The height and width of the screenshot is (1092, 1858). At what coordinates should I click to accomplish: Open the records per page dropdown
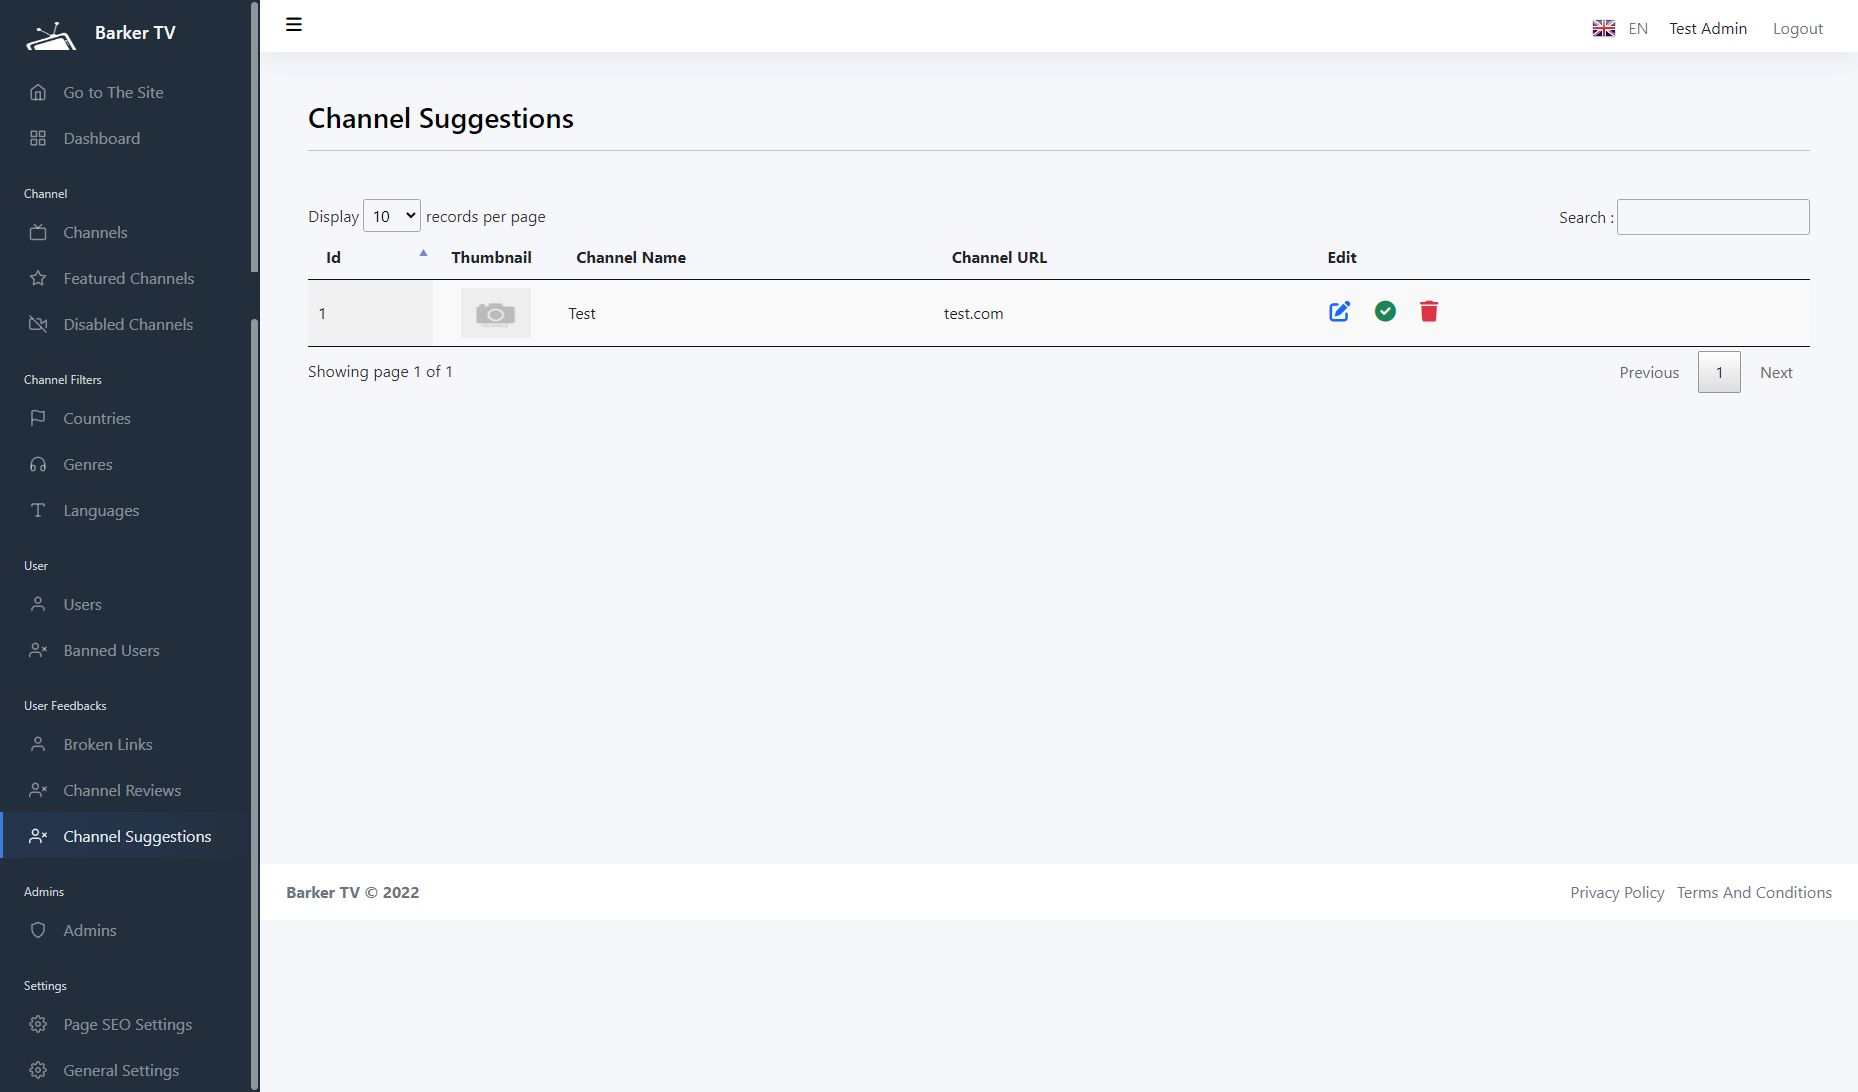tap(391, 216)
